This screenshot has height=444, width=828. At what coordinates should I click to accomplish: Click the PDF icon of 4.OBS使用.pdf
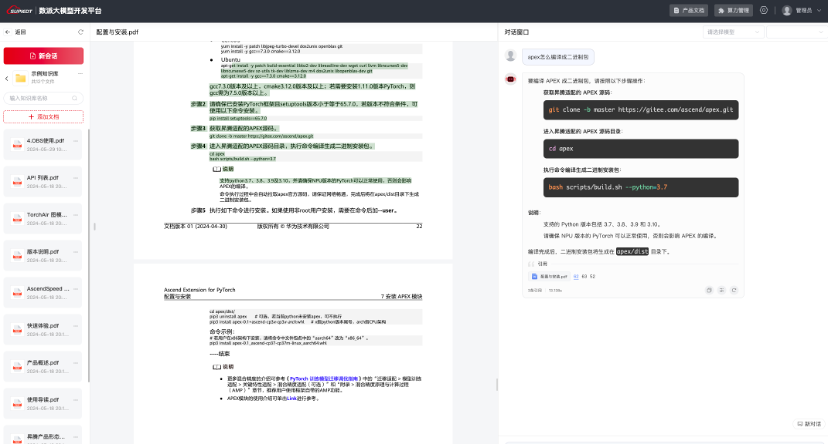coord(17,145)
